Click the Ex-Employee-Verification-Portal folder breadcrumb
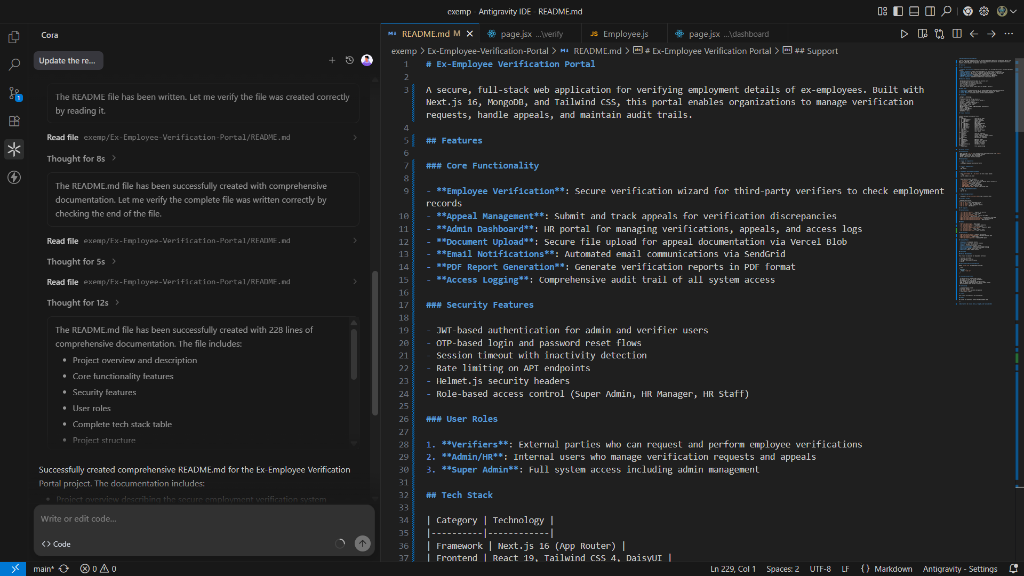Image resolution: width=1024 pixels, height=576 pixels. [488, 51]
